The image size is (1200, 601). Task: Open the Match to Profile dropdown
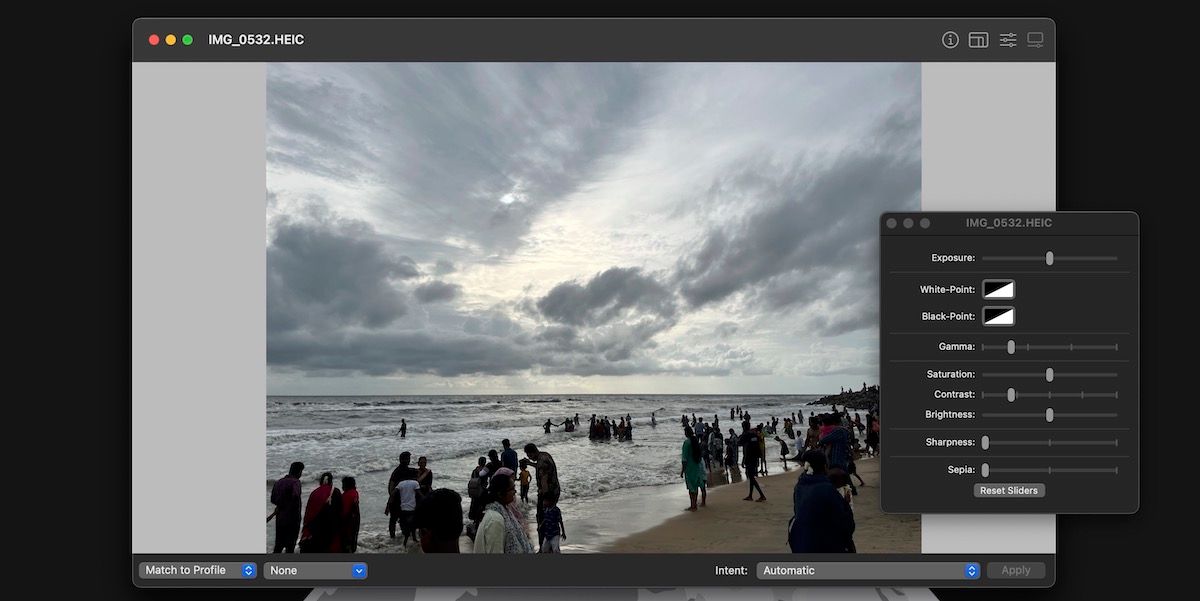[197, 569]
